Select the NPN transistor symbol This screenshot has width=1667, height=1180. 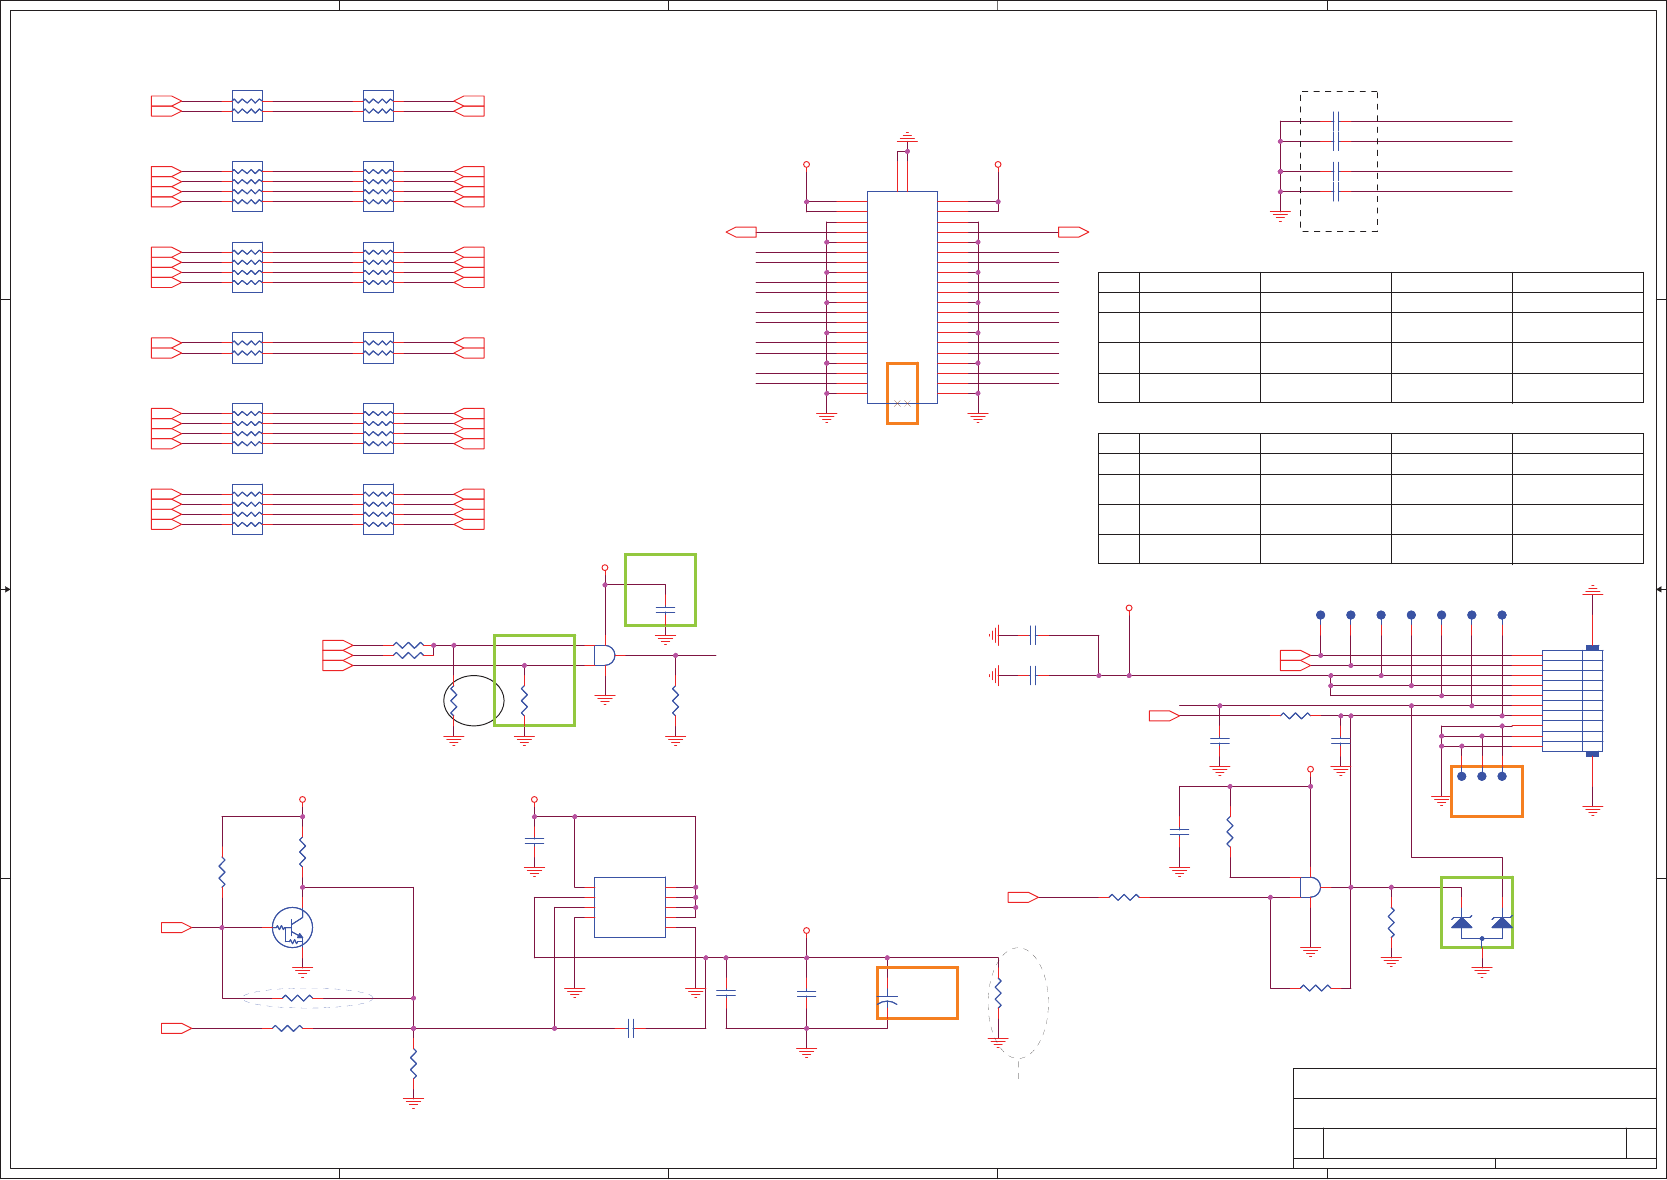[x=292, y=928]
